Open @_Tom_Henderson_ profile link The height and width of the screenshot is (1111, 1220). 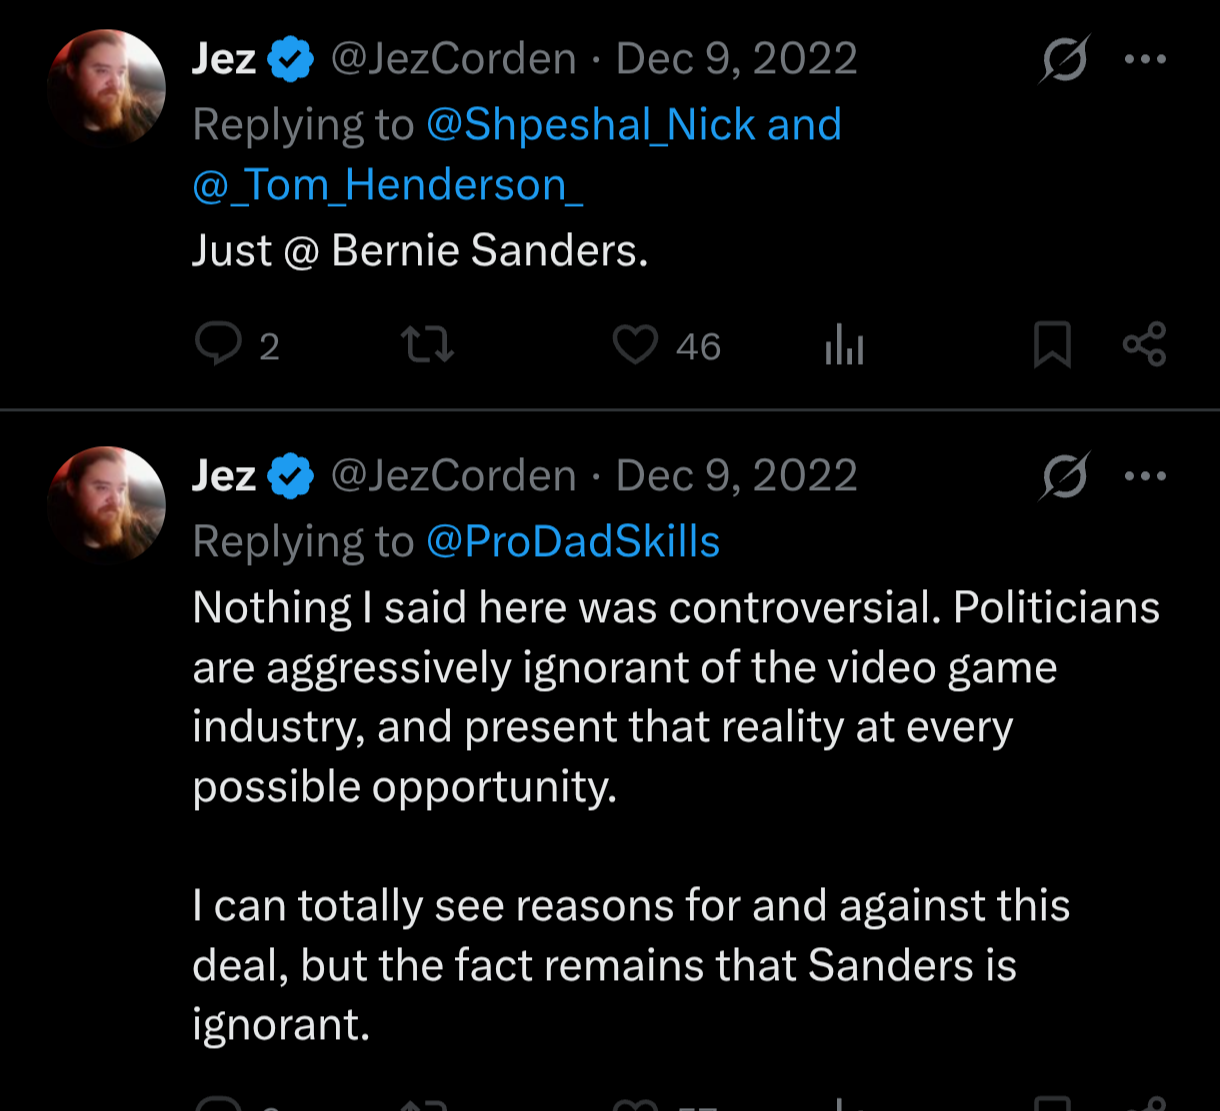pos(388,185)
